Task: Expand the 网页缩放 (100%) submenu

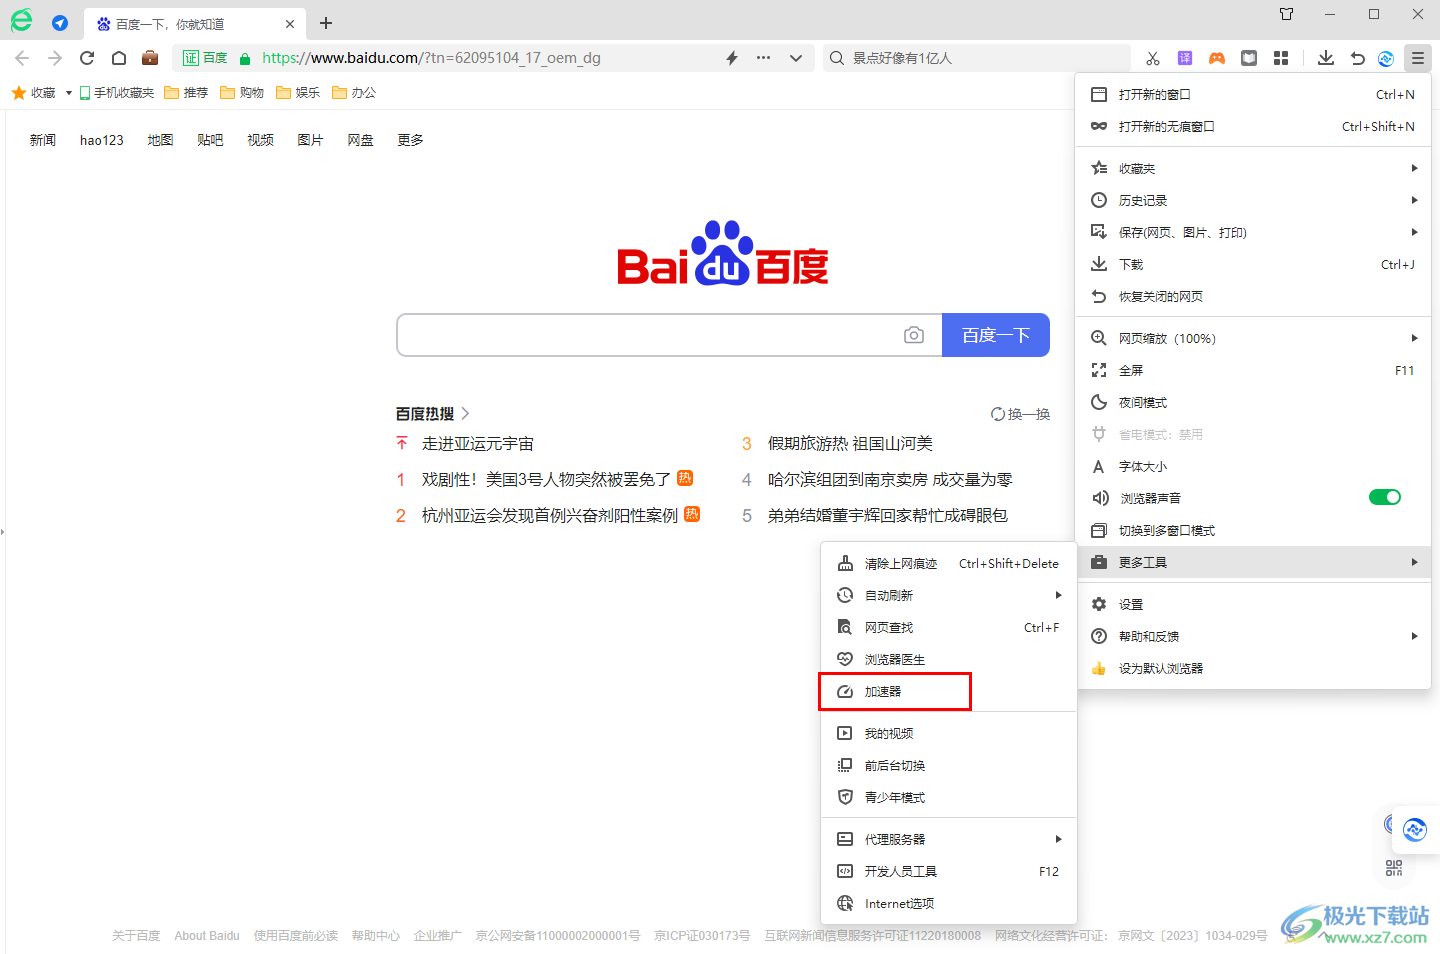Action: [1253, 338]
